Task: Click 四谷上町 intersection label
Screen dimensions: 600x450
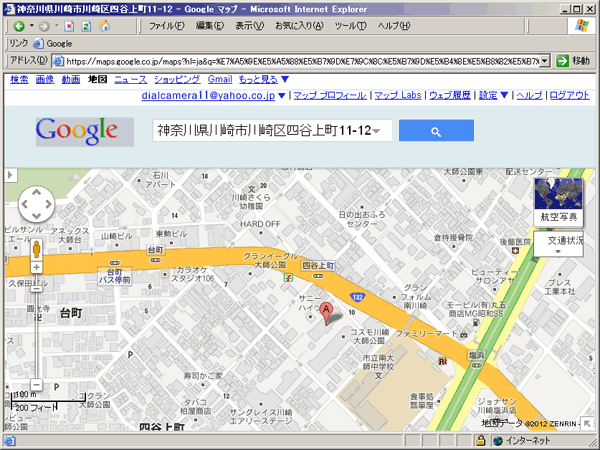Action: coord(318,266)
